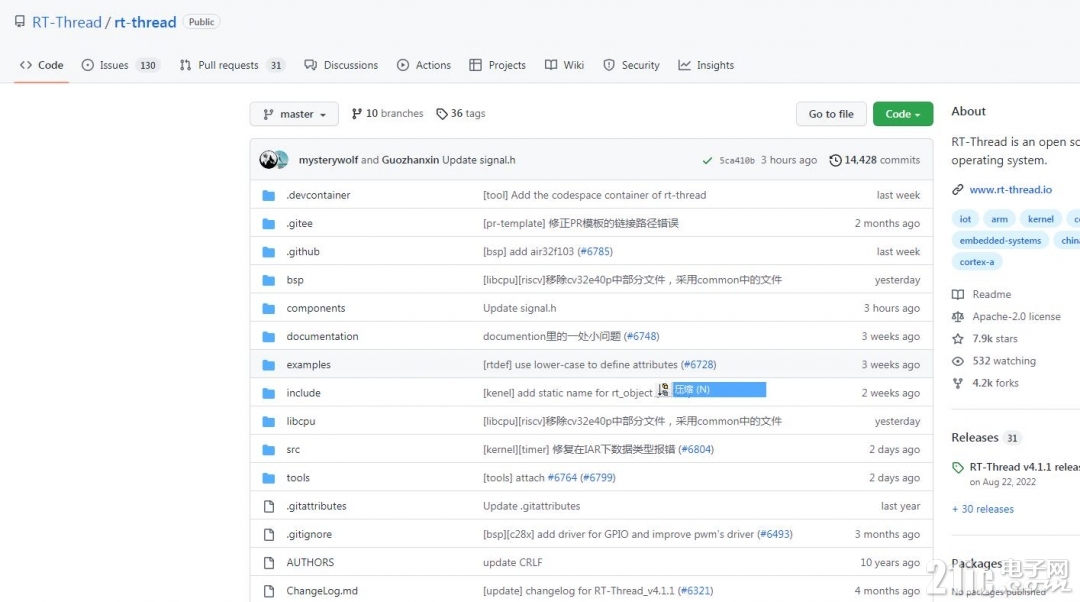
Task: Open the Apache-2.0 license link
Action: coord(1016,317)
